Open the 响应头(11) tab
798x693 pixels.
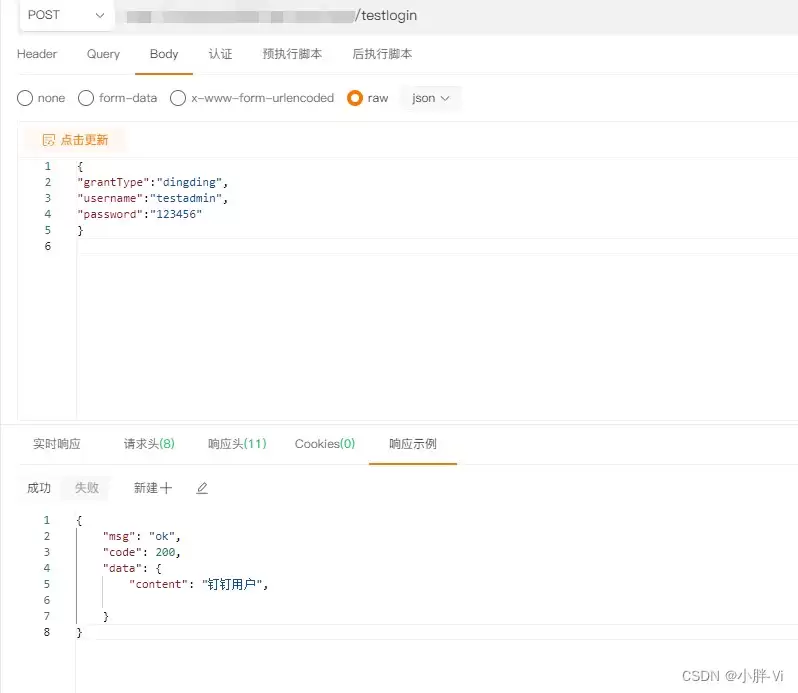coord(237,444)
